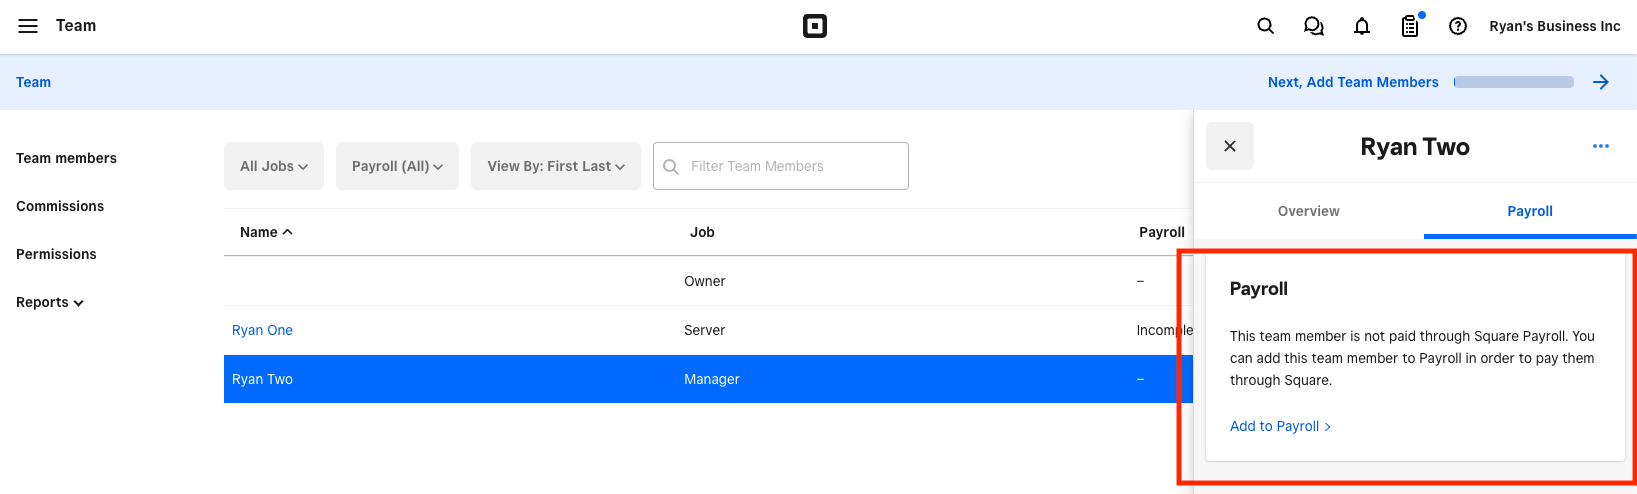Open the setup checklist clipboard icon
1637x494 pixels.
pyautogui.click(x=1410, y=26)
